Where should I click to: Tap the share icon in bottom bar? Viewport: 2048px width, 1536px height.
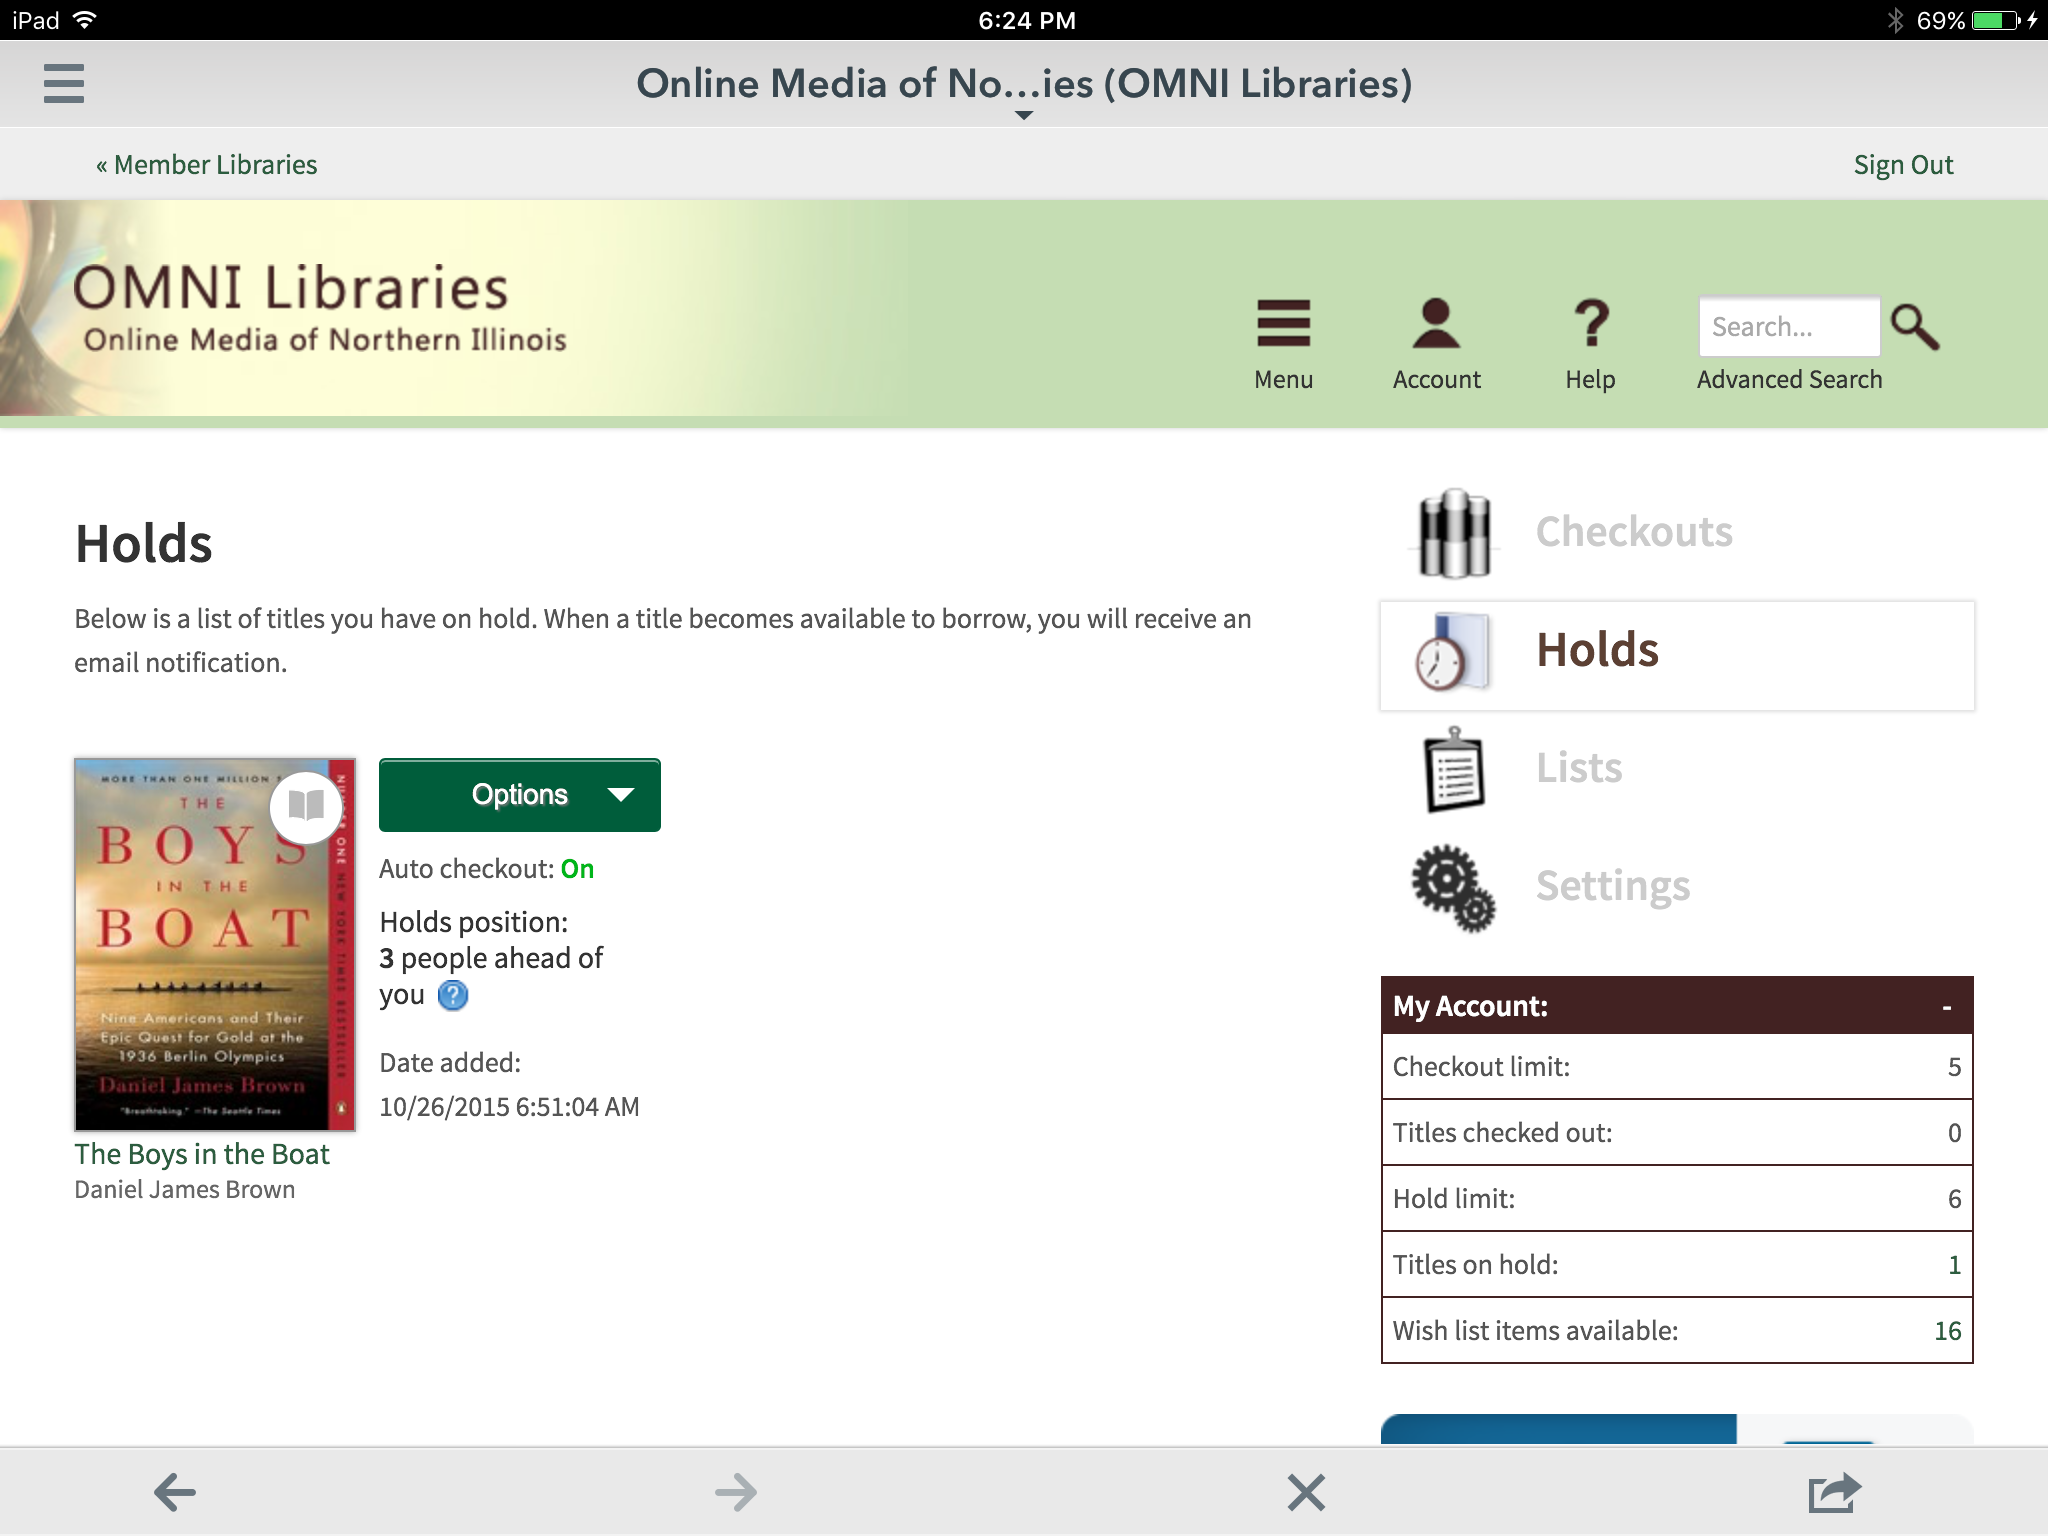1834,1492
